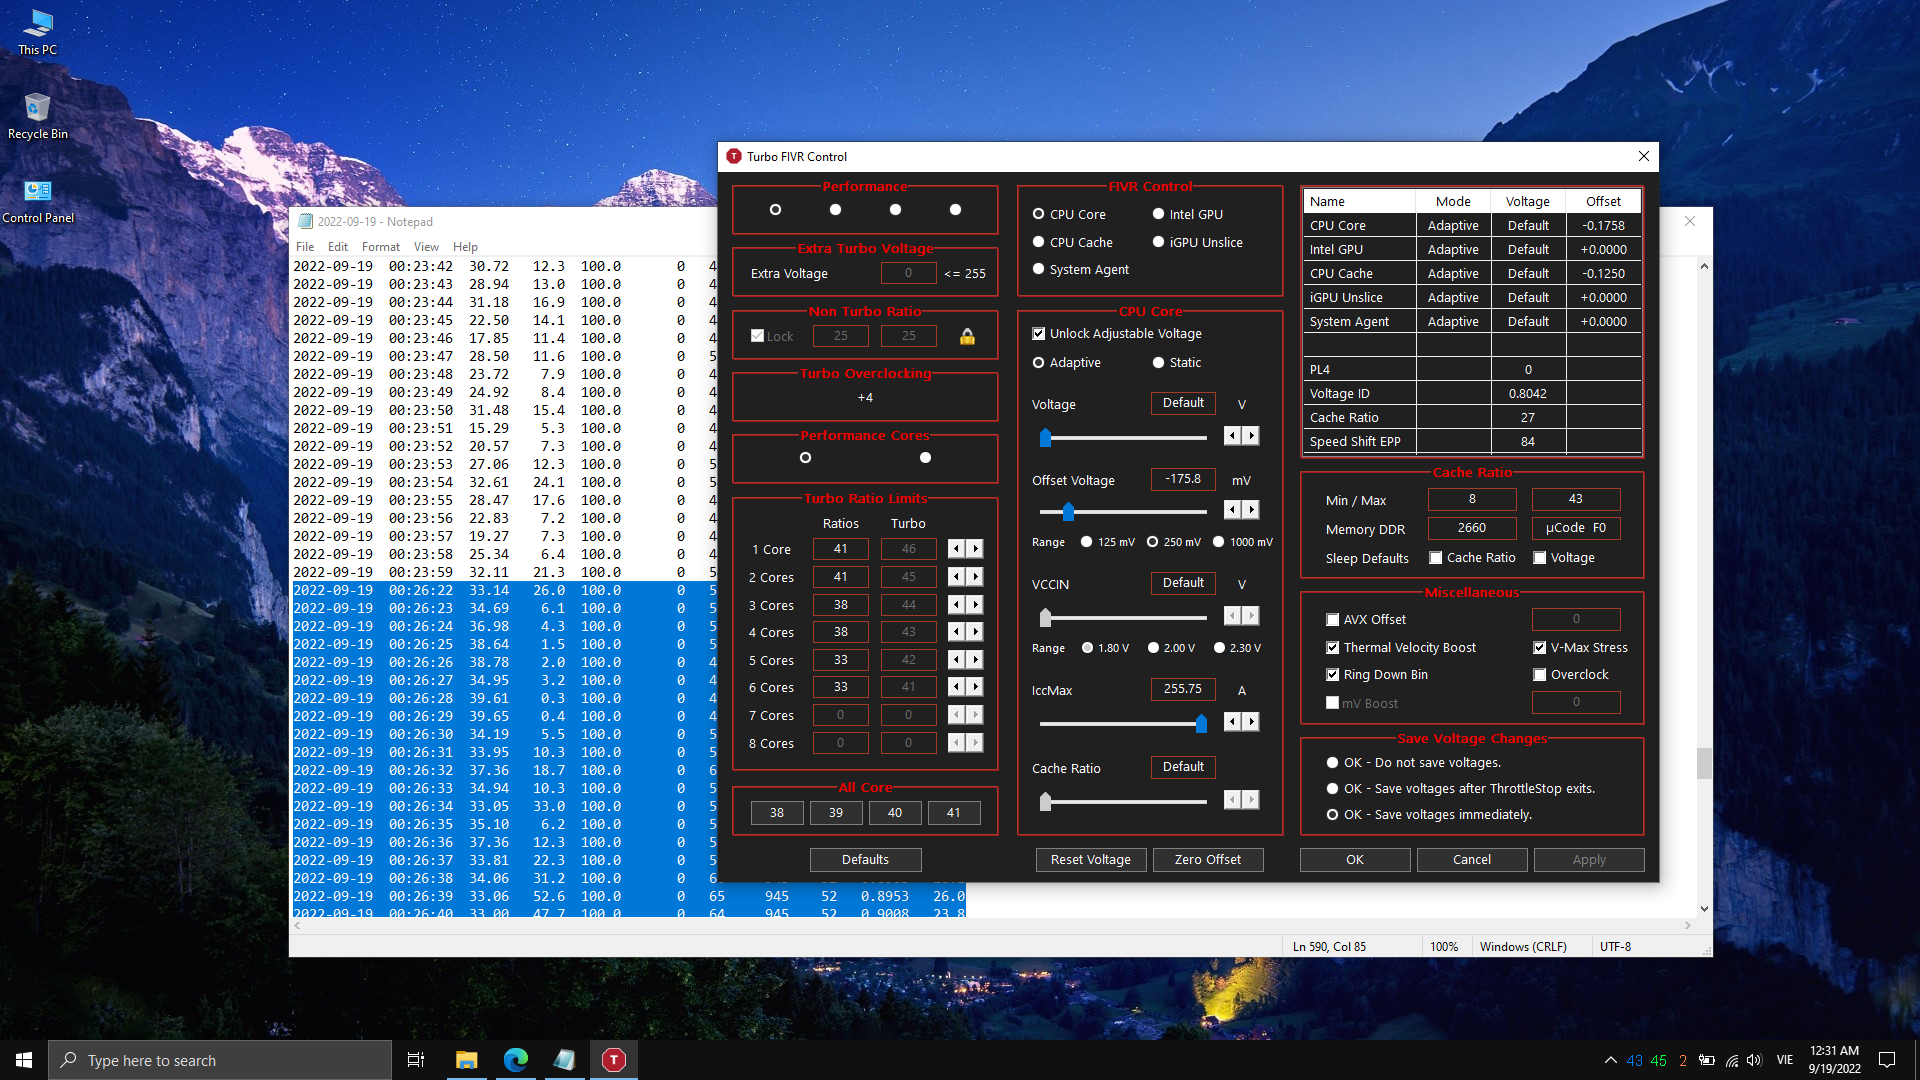Screen dimensions: 1920x1080
Task: Click Voltage Default button
Action: [x=1183, y=403]
